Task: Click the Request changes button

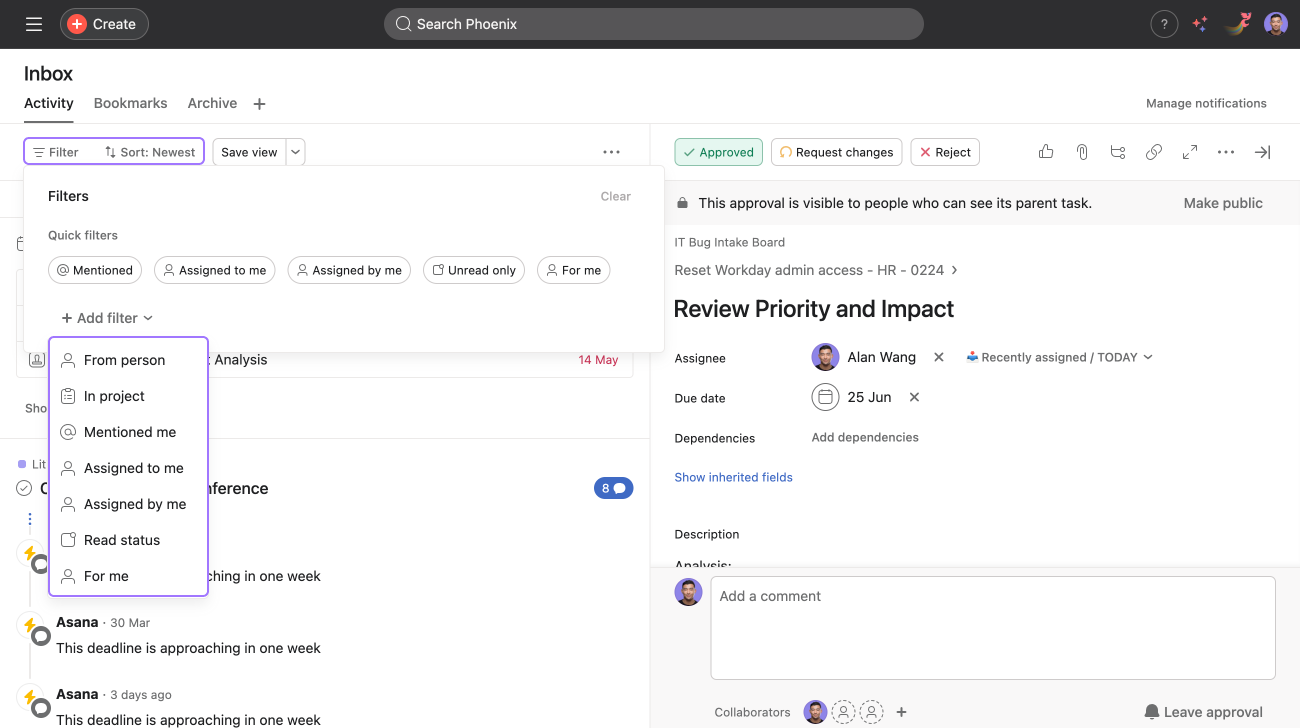Action: coord(836,152)
